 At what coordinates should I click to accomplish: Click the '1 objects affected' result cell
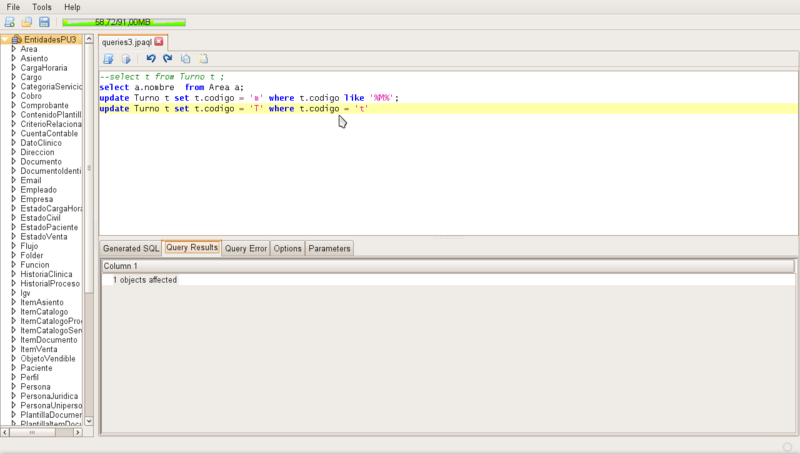click(x=145, y=280)
